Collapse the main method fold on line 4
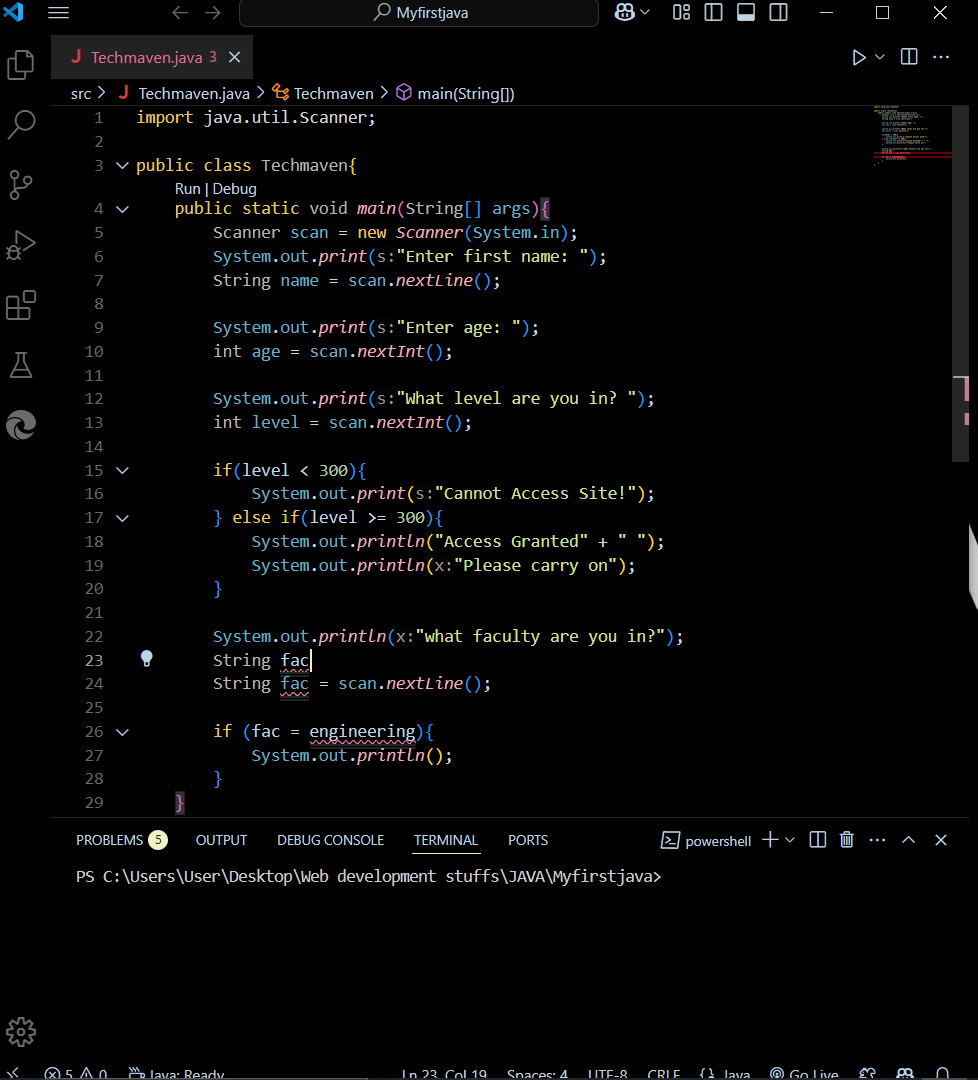Viewport: 978px width, 1080px height. click(122, 209)
